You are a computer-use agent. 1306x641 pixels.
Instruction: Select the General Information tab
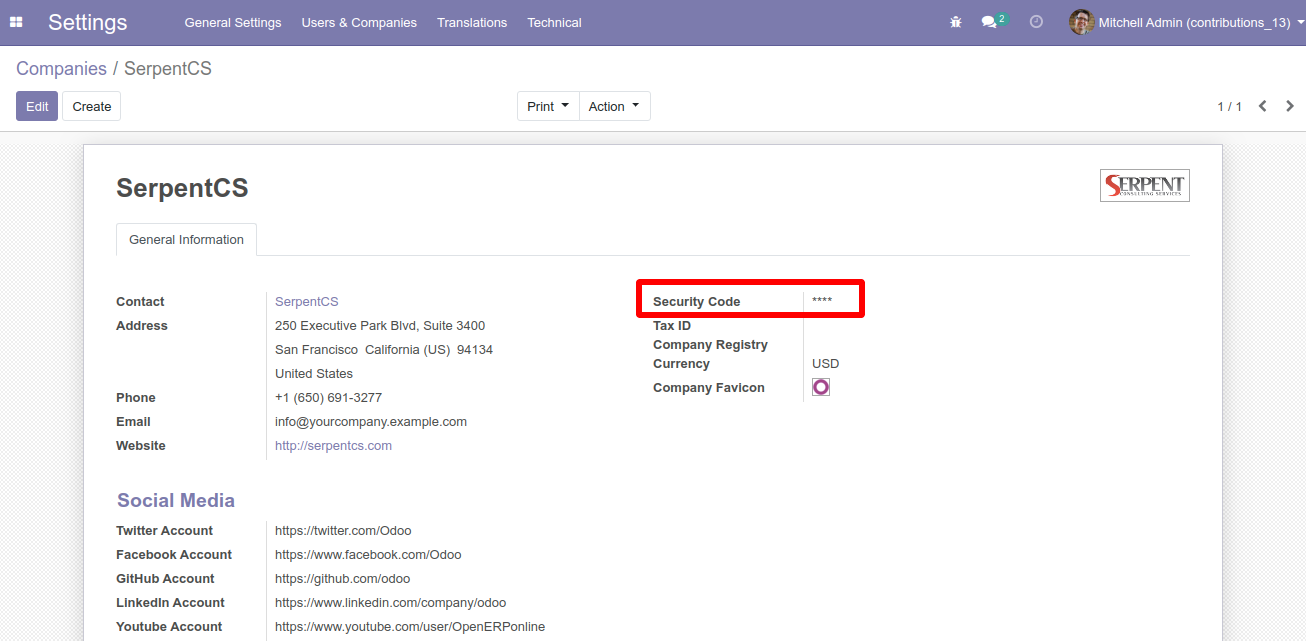click(186, 240)
